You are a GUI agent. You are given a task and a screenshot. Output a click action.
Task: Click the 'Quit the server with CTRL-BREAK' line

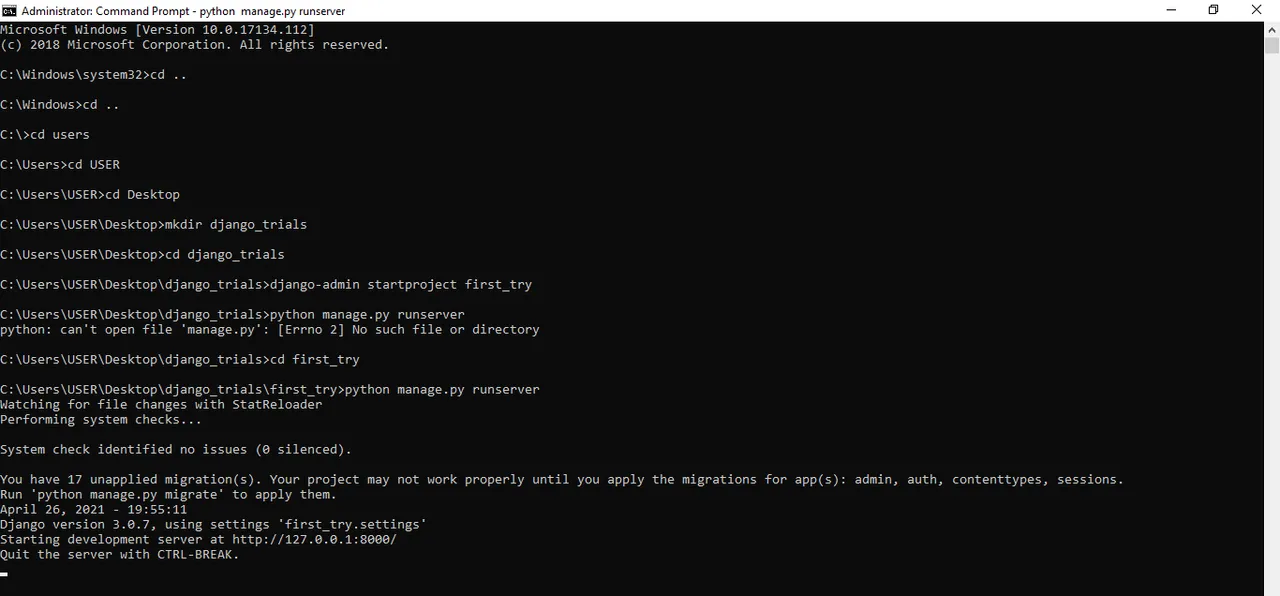click(x=119, y=554)
